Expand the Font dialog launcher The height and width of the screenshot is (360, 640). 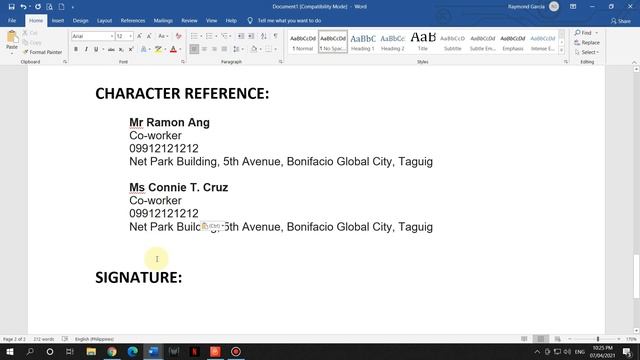(x=182, y=62)
